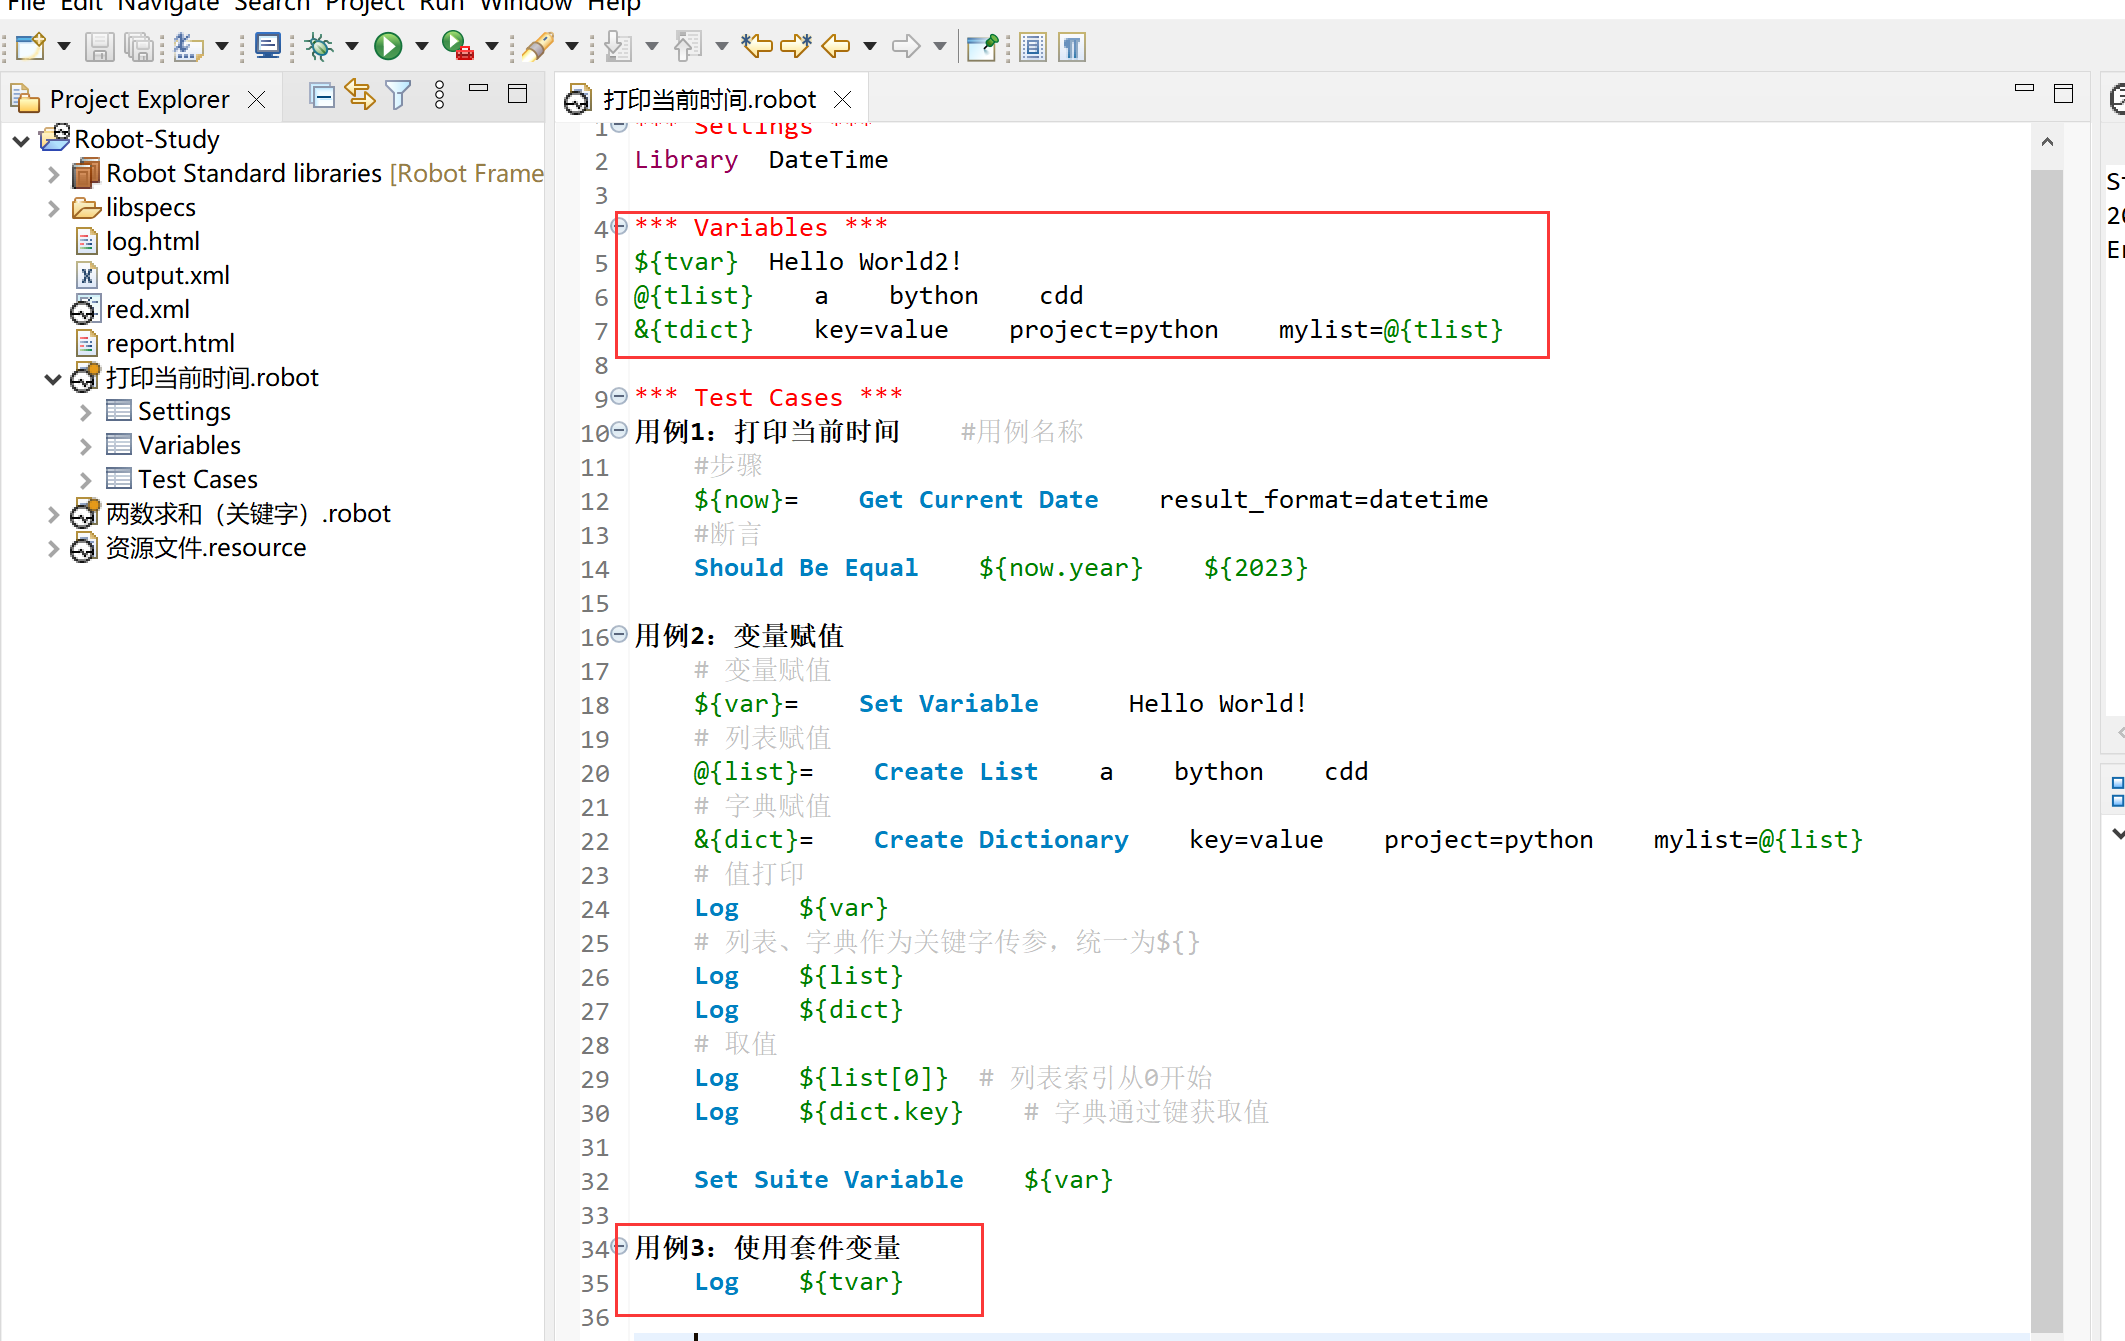Click the Run green play button
This screenshot has height=1341, width=2125.
click(x=388, y=46)
